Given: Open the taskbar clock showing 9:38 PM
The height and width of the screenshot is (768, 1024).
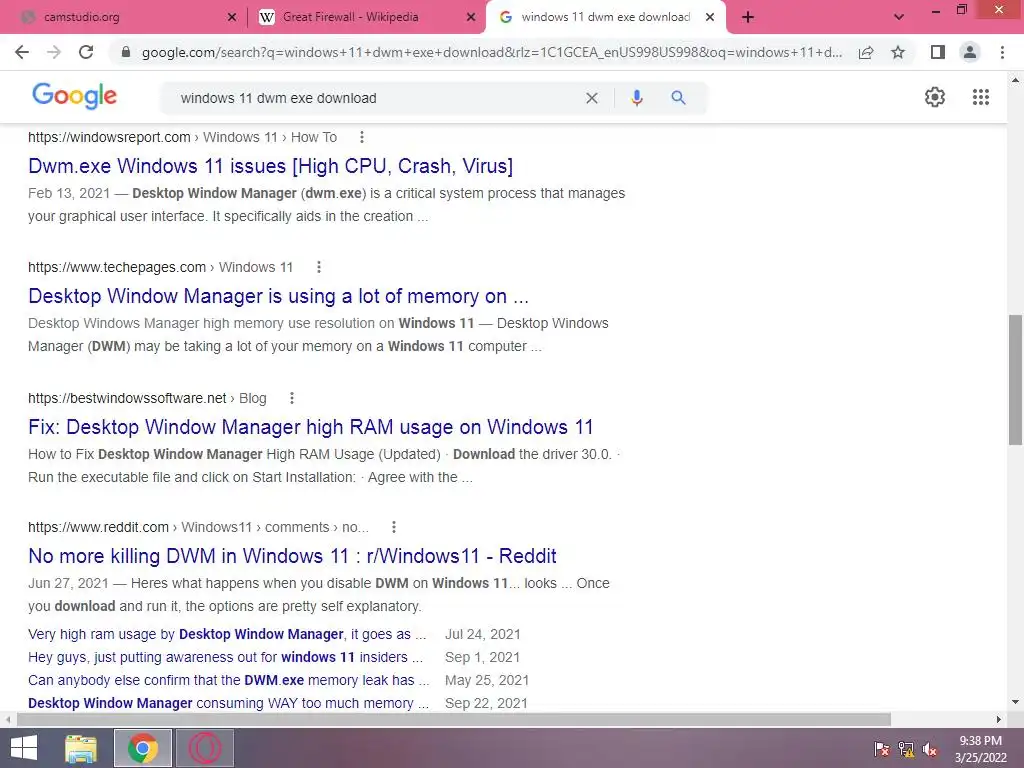Looking at the screenshot, I should click(x=980, y=749).
